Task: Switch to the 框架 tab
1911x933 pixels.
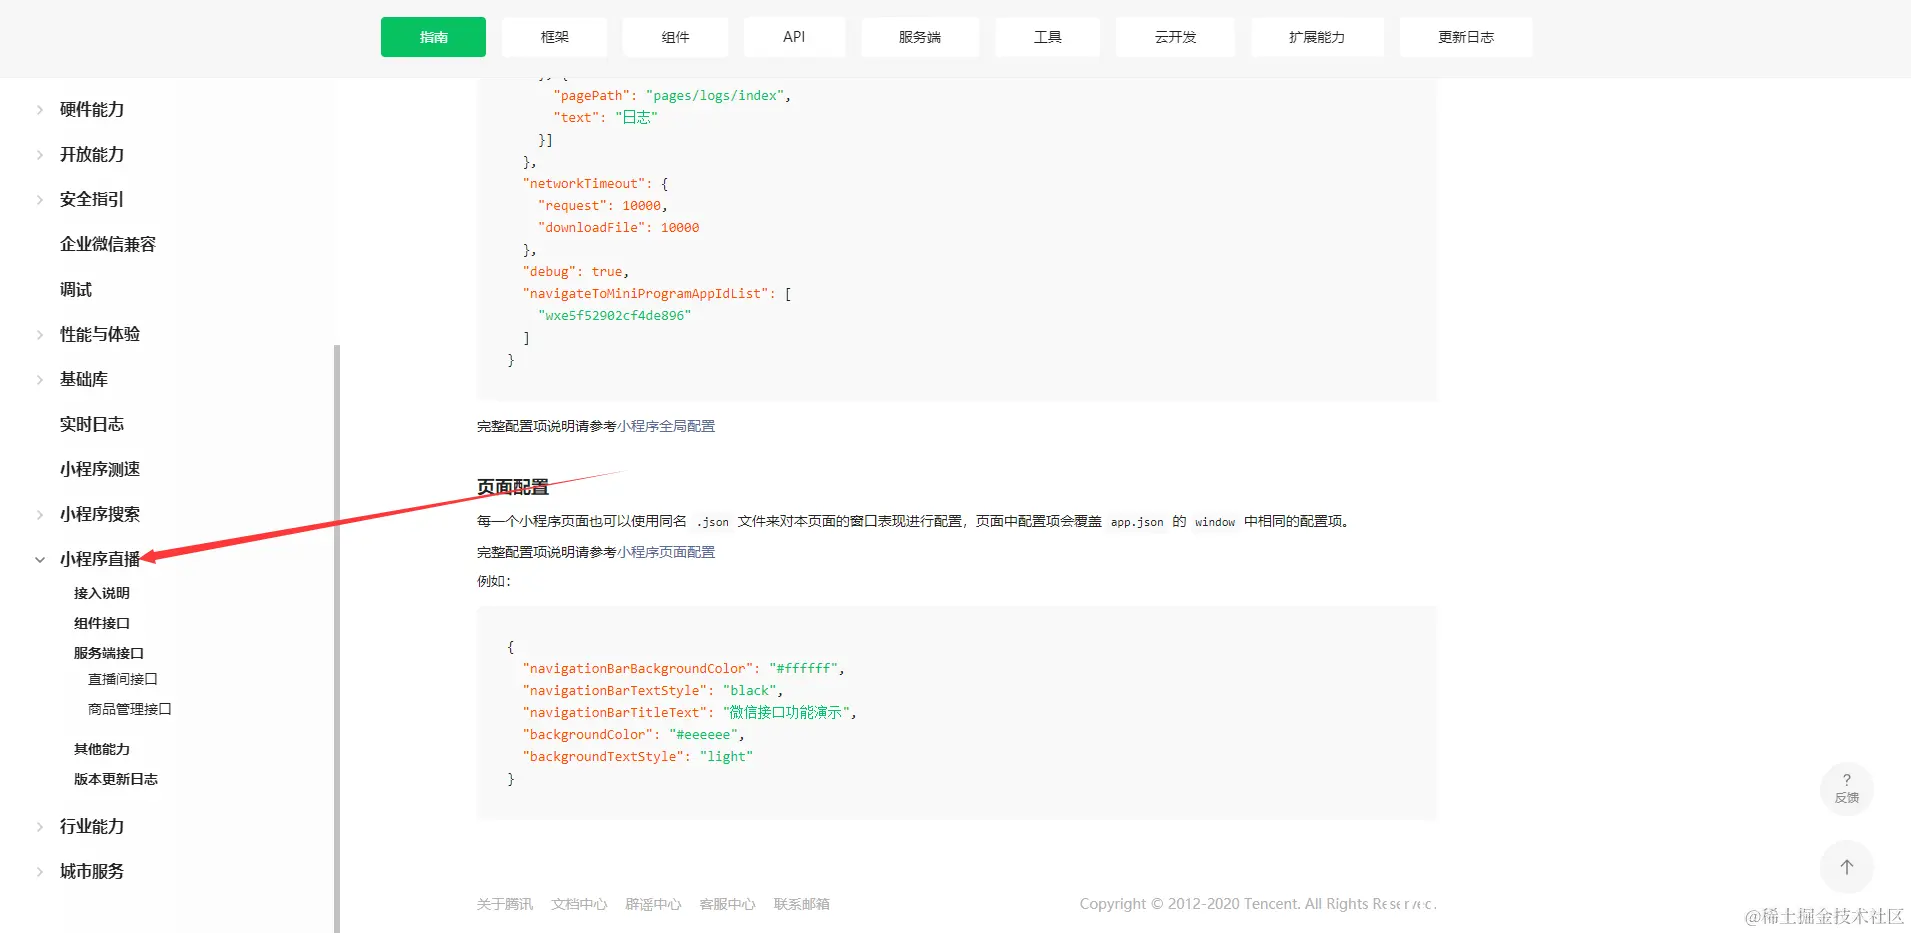Action: (x=554, y=37)
